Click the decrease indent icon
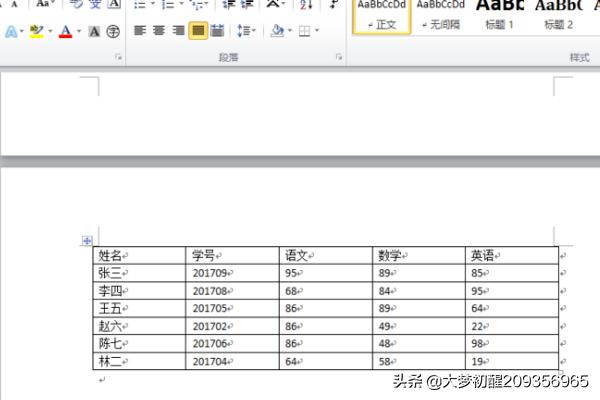Viewport: 600px width, 400px height. point(229,4)
